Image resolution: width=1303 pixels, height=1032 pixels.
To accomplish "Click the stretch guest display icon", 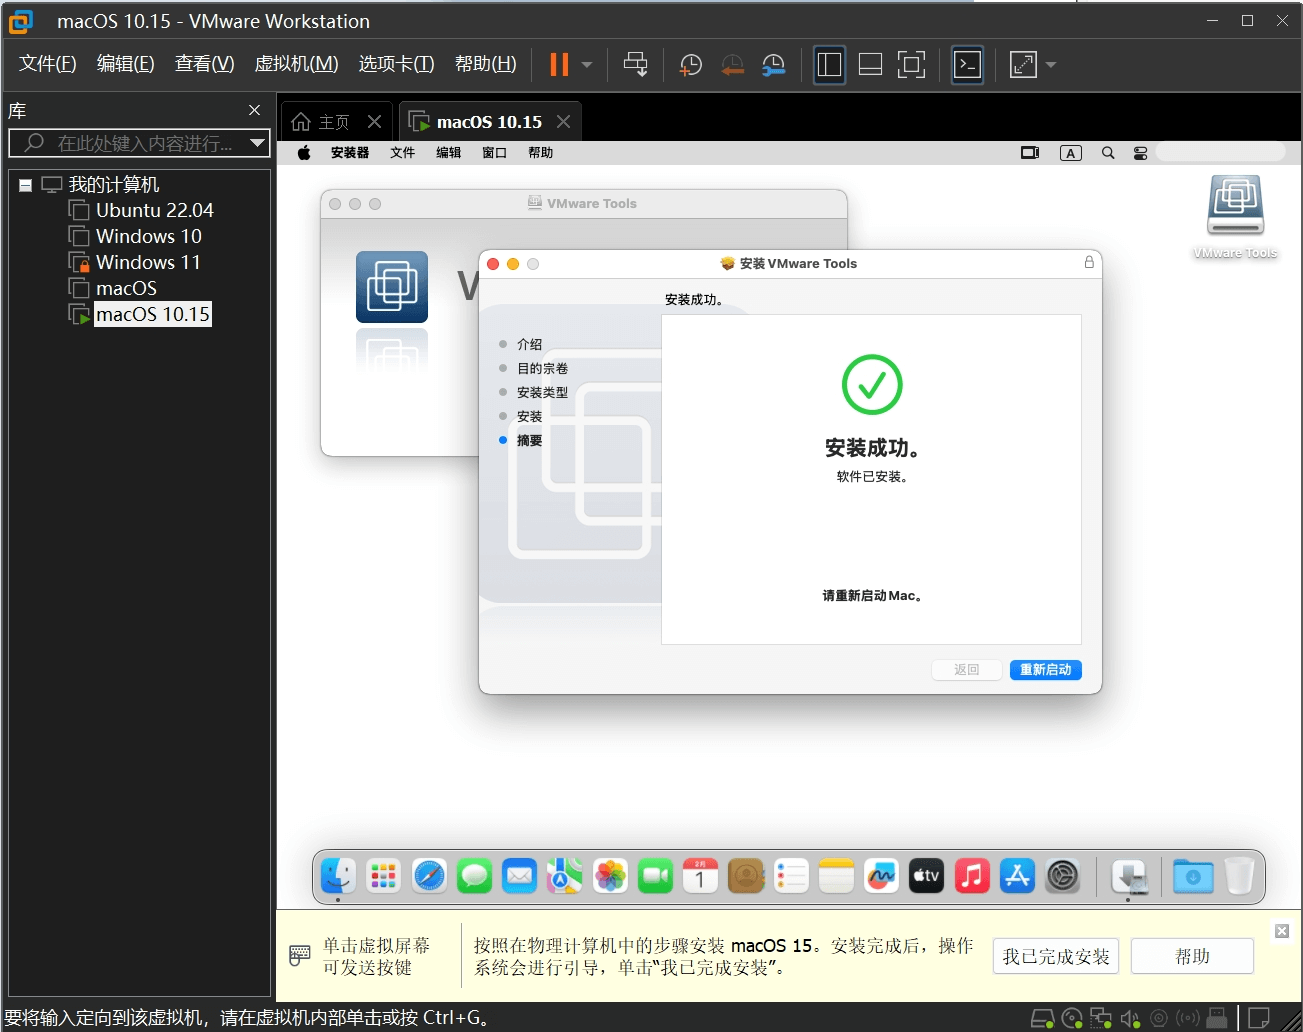I will [x=1023, y=65].
